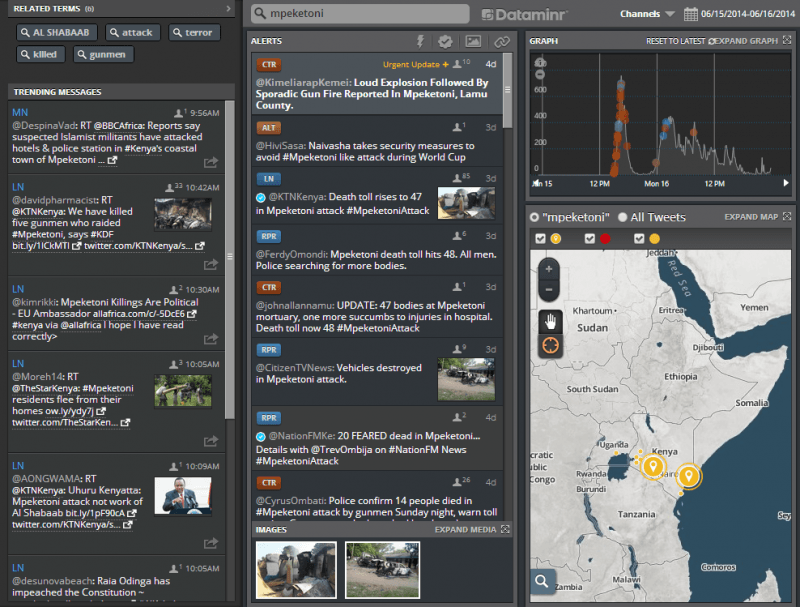Select the "mpeketoni" radio option
The image size is (800, 607).
534,217
